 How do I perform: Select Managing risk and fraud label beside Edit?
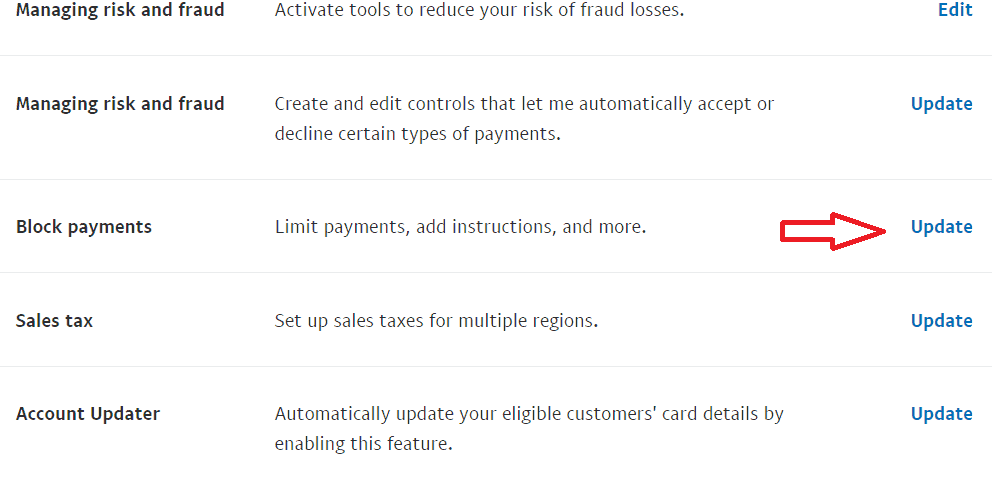[120, 10]
